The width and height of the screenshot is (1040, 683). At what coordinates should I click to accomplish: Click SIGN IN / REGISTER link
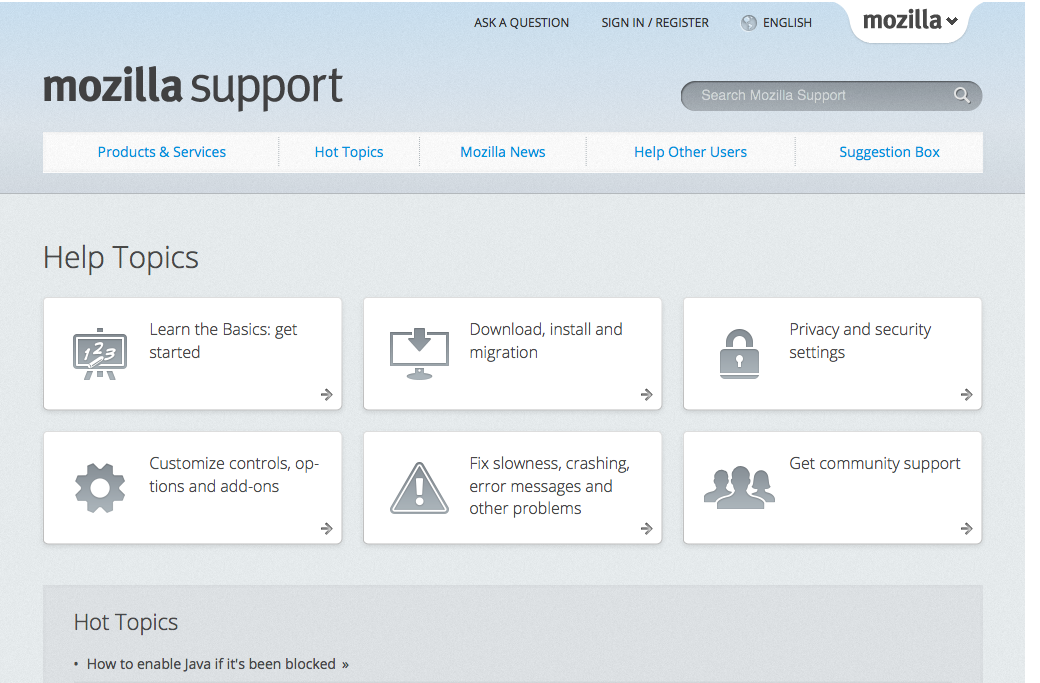655,23
